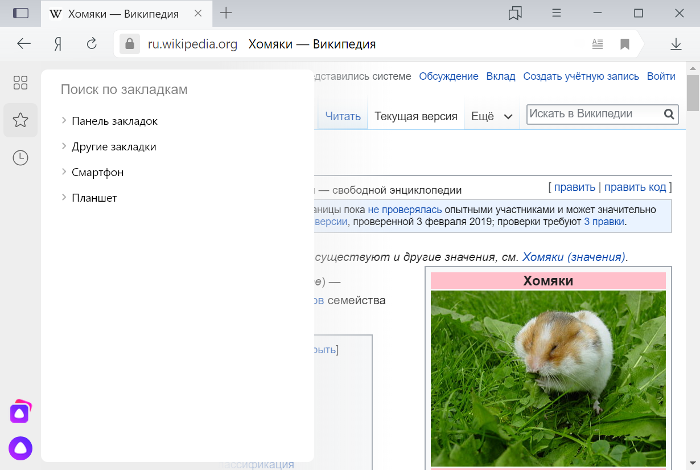Bookmark this page with the flag icon

click(625, 44)
